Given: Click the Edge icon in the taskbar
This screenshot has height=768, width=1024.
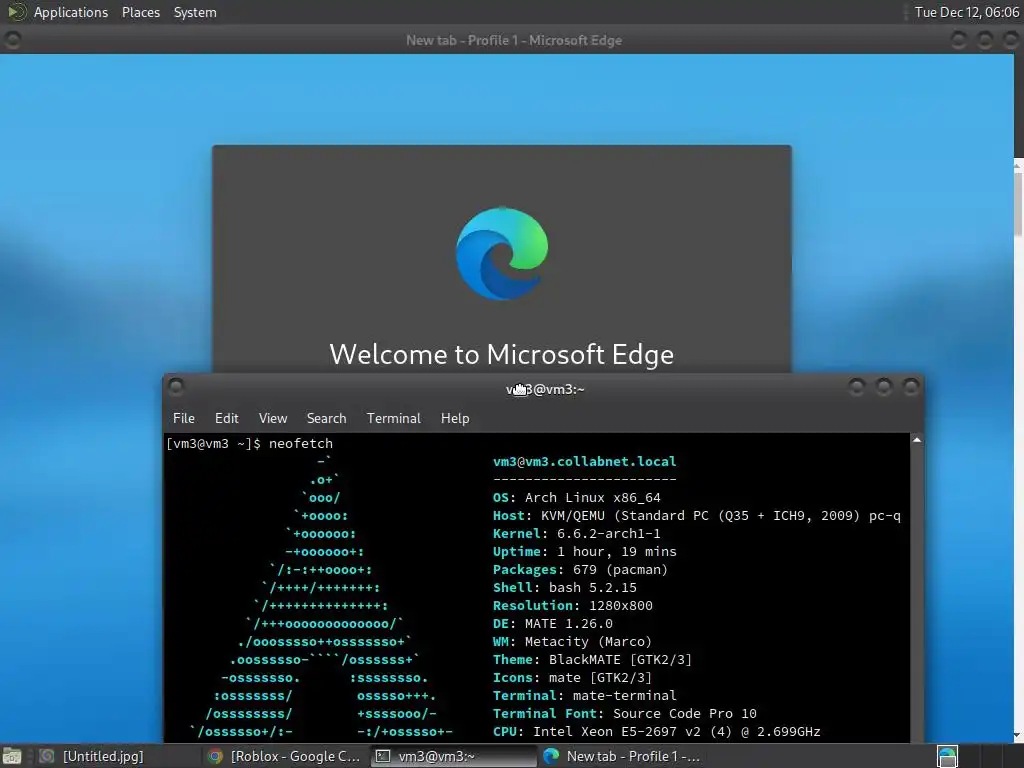Looking at the screenshot, I should point(552,756).
